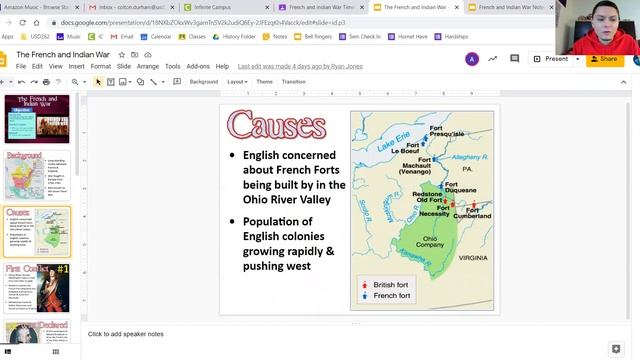Open the Slide menu
Image resolution: width=640 pixels, height=360 pixels.
point(124,66)
